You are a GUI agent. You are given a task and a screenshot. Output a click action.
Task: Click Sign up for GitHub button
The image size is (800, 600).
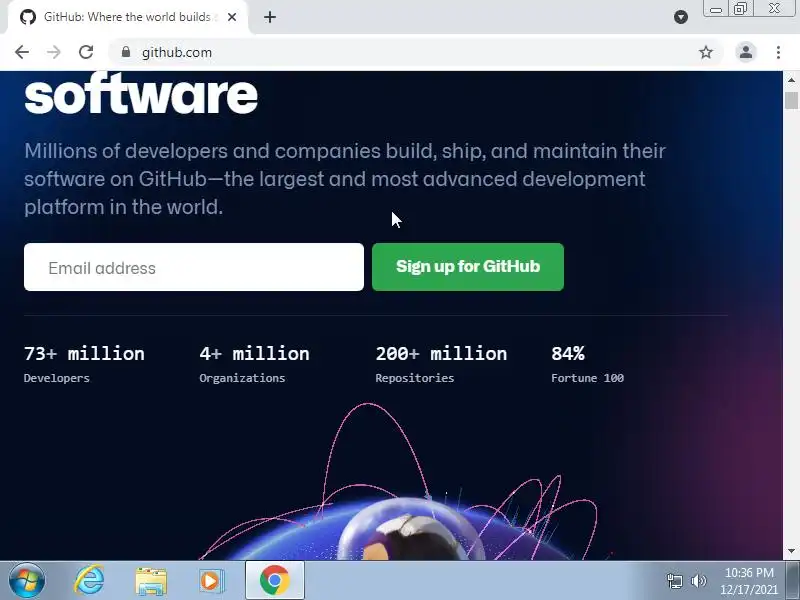(468, 267)
